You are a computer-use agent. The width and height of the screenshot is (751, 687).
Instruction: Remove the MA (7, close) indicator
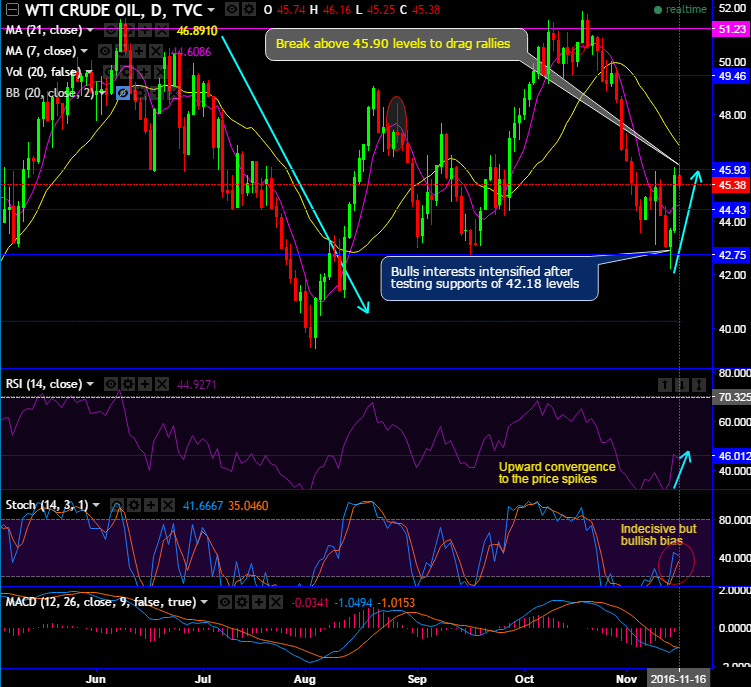pyautogui.click(x=155, y=51)
